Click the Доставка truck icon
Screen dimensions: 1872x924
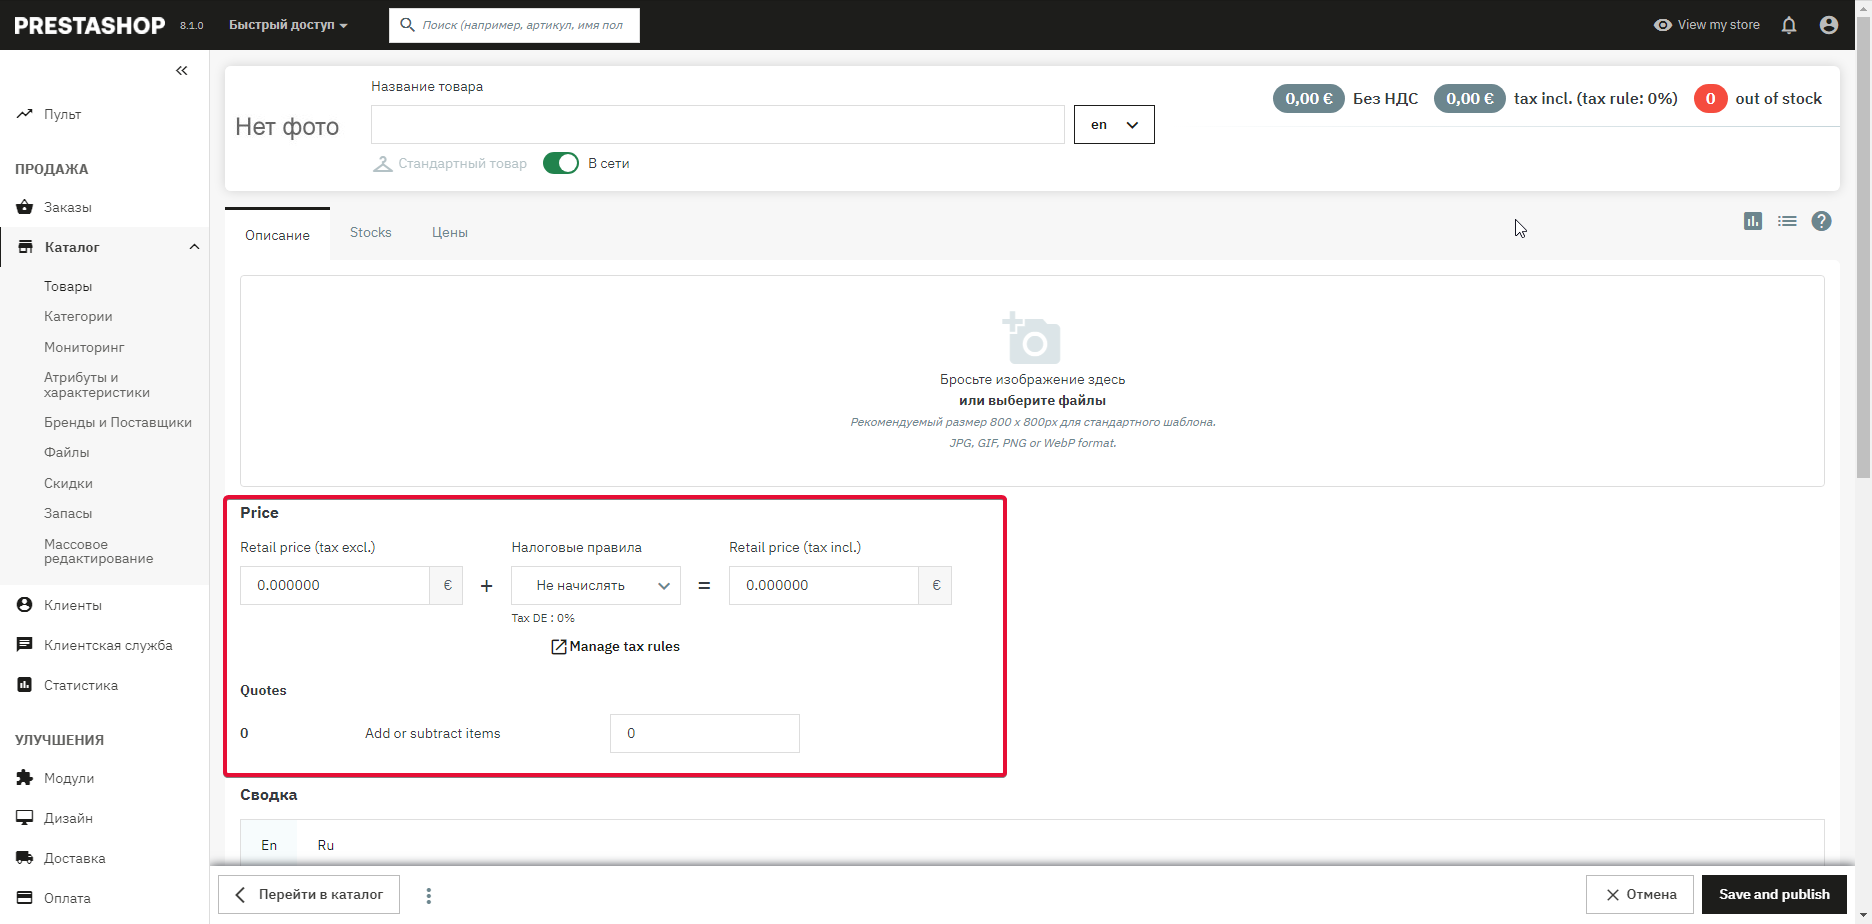point(25,858)
